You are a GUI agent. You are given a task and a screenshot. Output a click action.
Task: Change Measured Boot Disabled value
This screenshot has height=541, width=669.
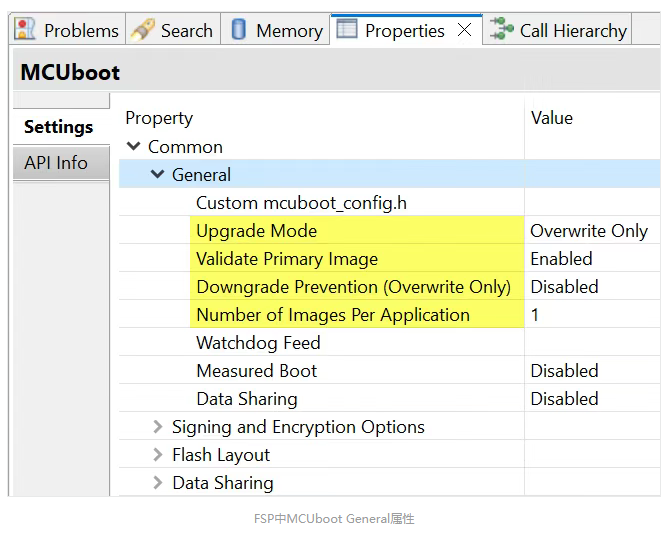pyautogui.click(x=592, y=371)
